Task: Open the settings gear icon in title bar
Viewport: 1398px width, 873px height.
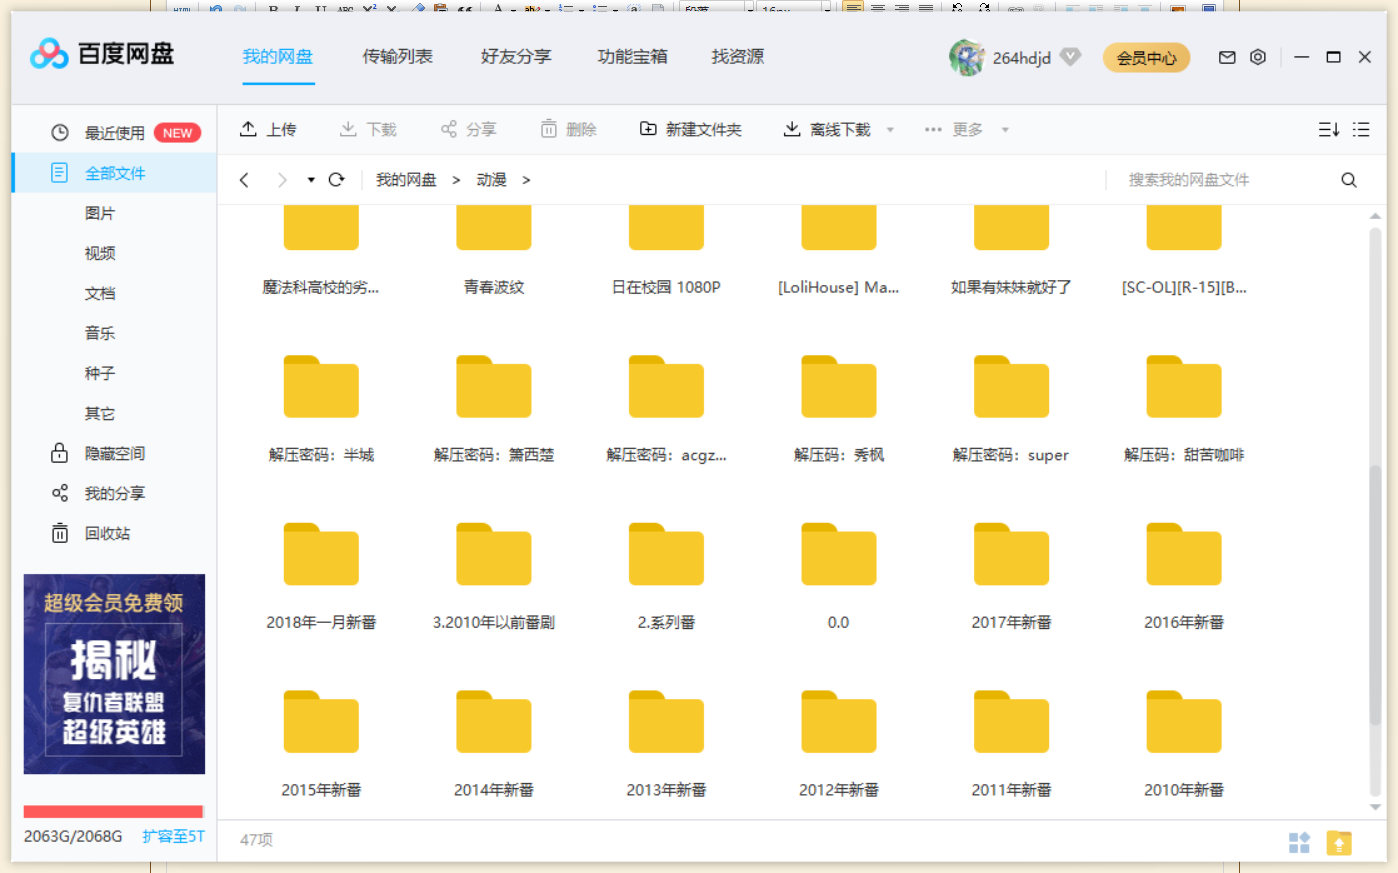Action: click(1258, 57)
